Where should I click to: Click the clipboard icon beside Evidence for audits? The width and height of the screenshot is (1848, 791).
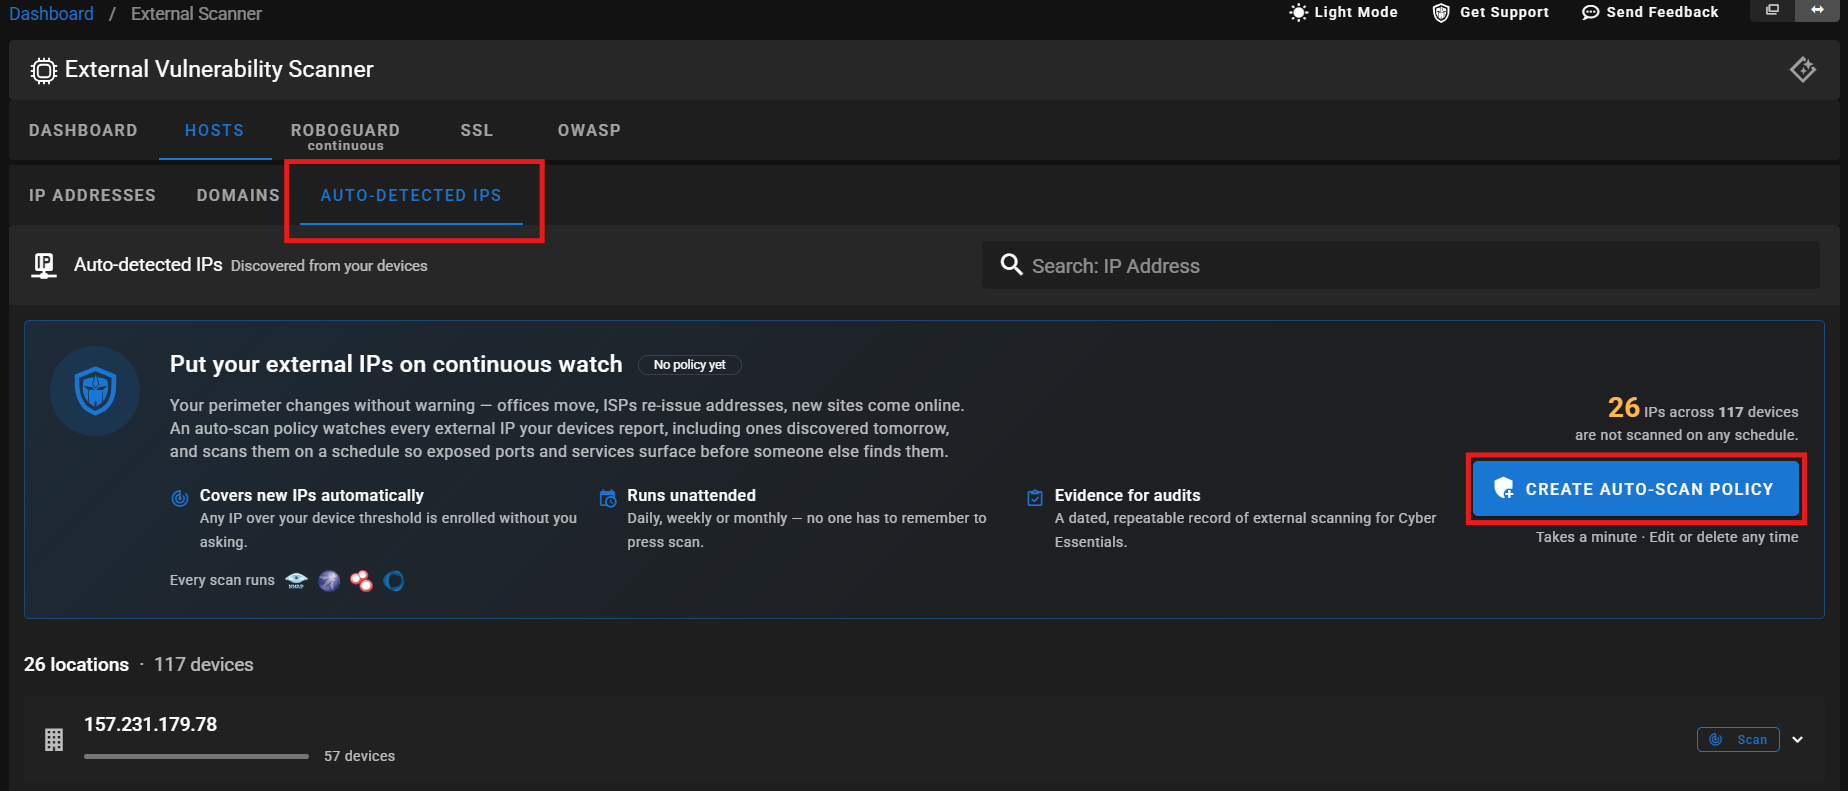[1035, 498]
